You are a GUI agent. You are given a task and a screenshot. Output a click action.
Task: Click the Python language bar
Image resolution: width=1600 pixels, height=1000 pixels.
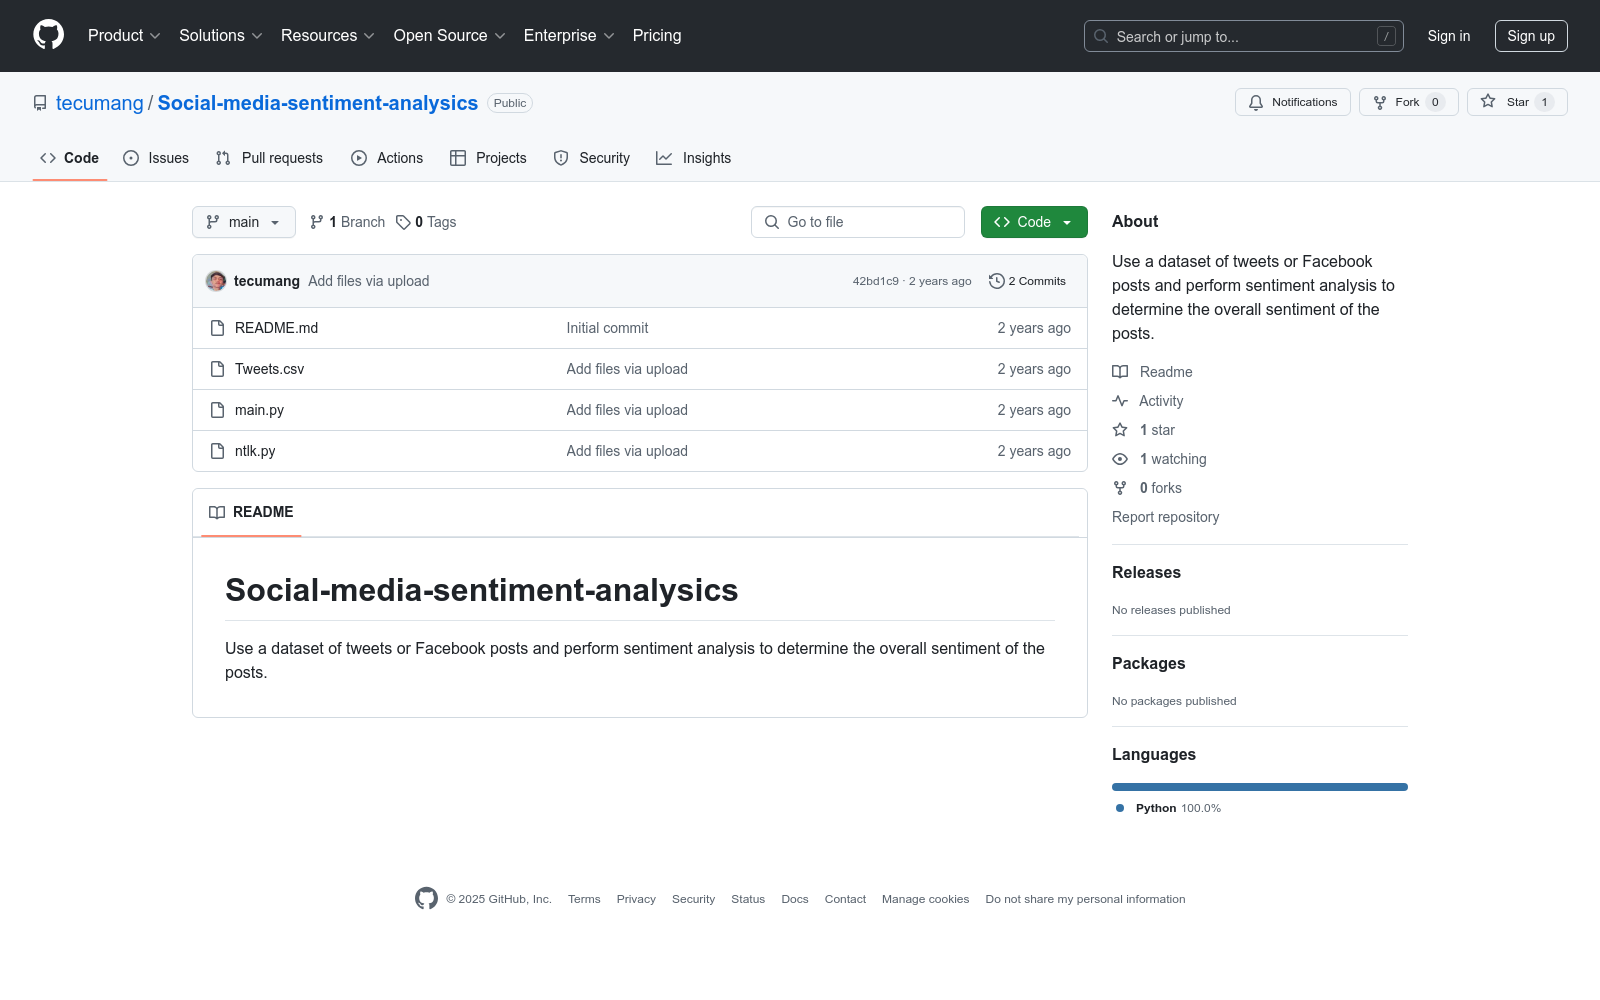[1260, 787]
